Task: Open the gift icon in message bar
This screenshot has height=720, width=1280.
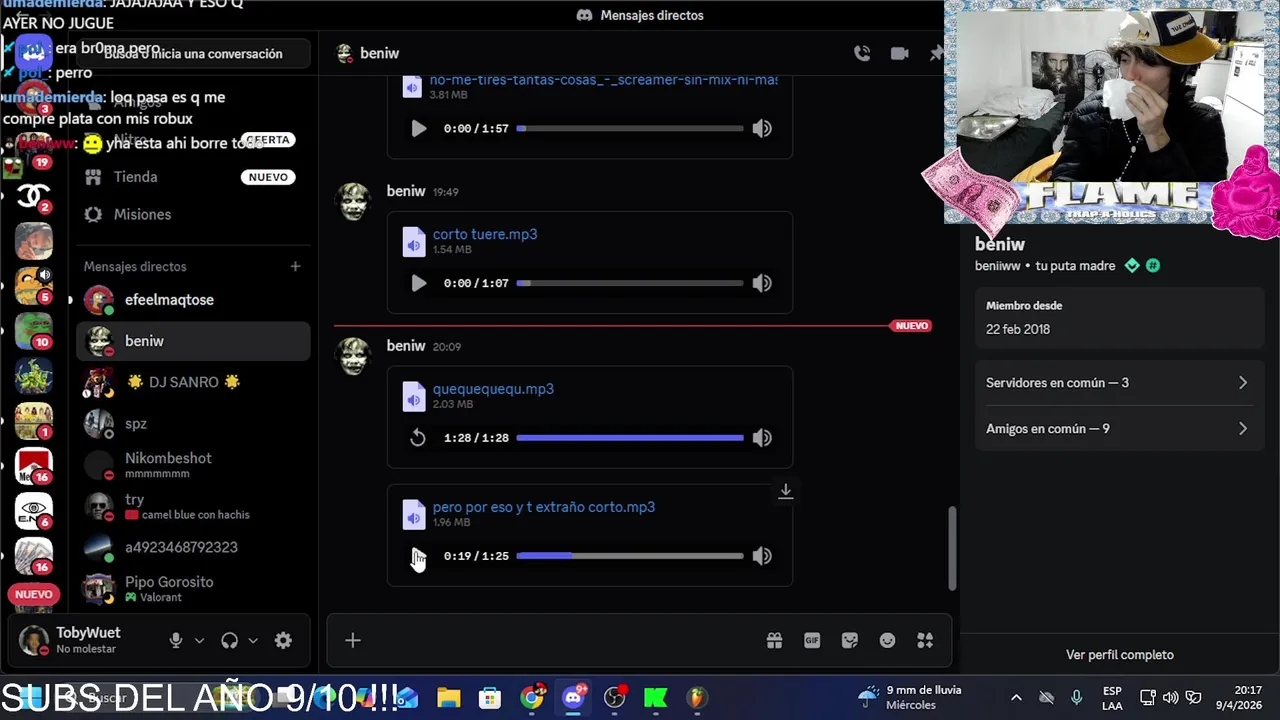Action: click(774, 640)
